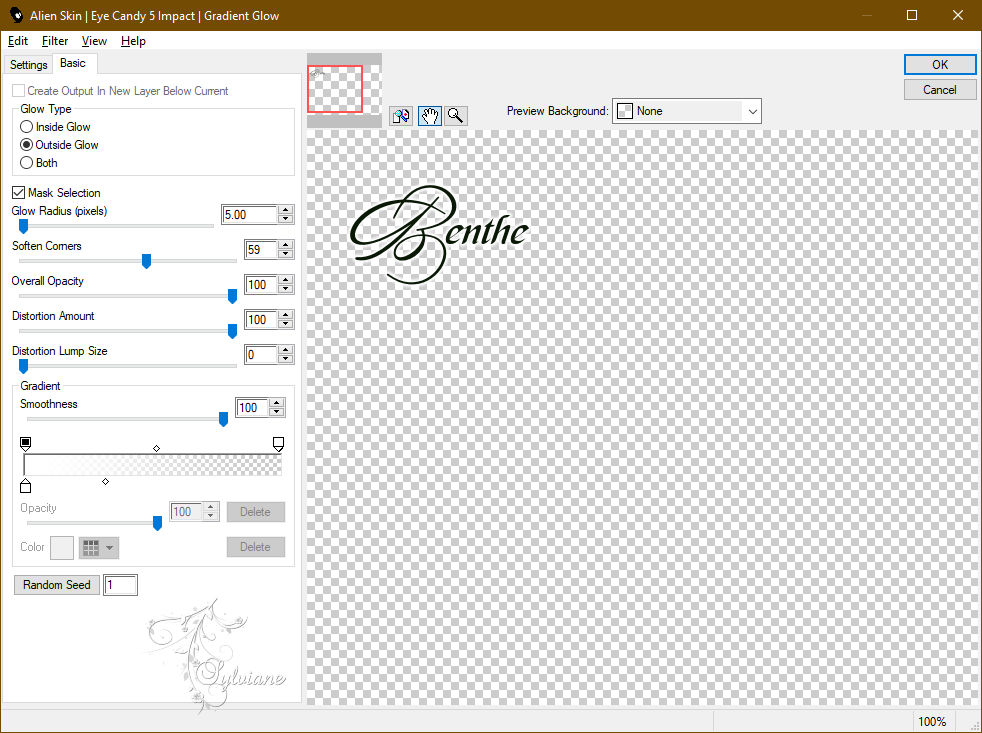Click the Soften Corners value field
The height and width of the screenshot is (733, 982).
(x=261, y=249)
